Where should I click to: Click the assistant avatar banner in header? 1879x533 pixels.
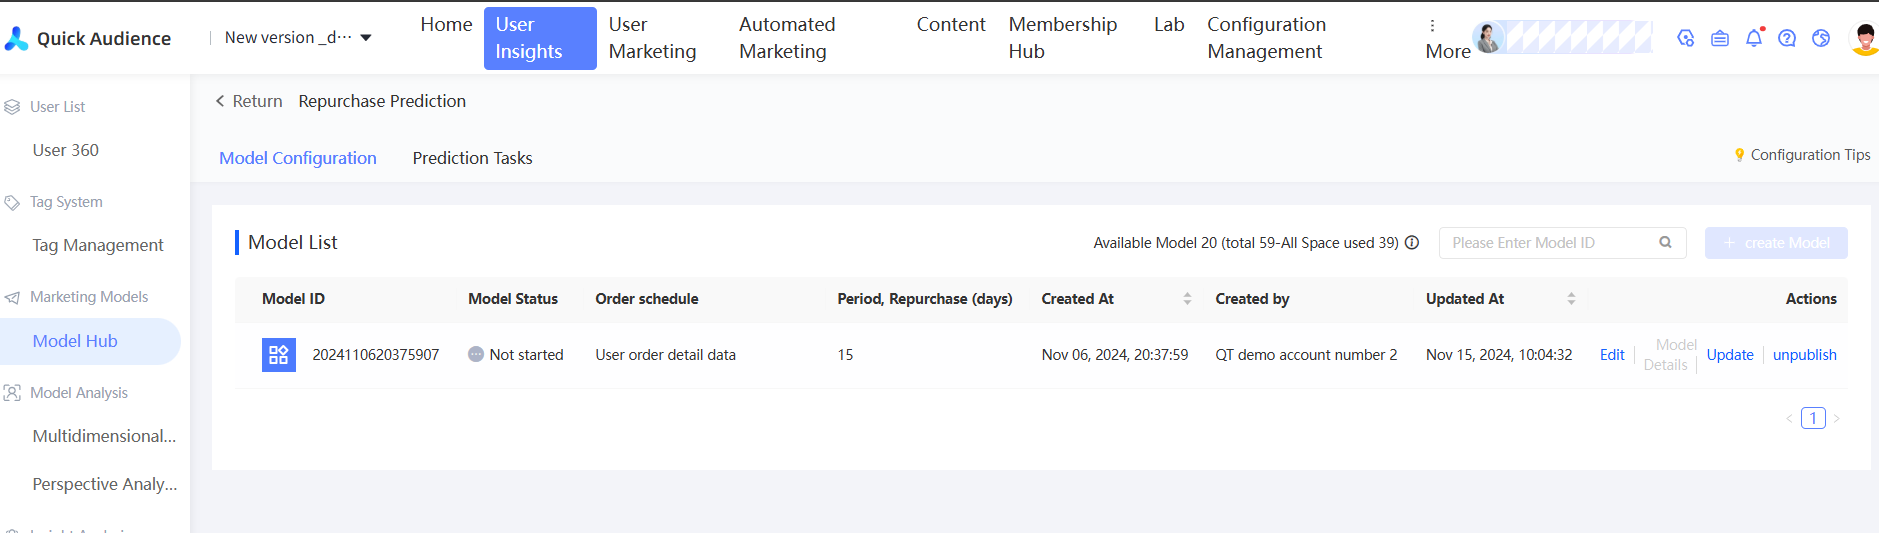click(x=1562, y=38)
